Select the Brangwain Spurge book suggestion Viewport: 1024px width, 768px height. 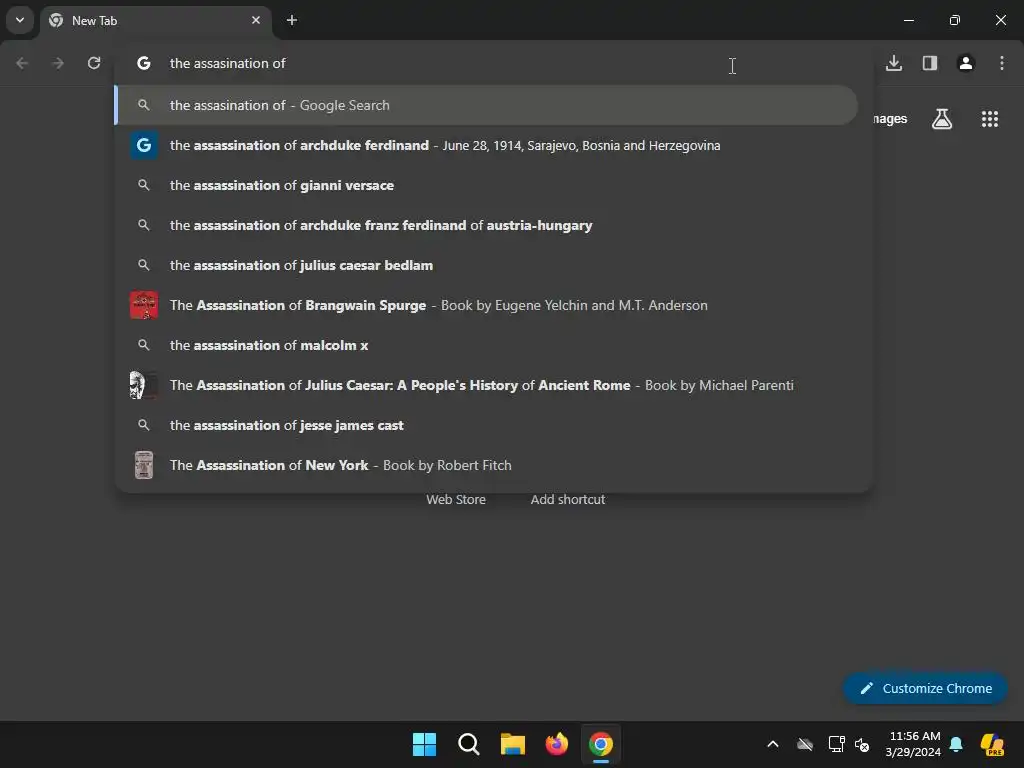pos(486,305)
